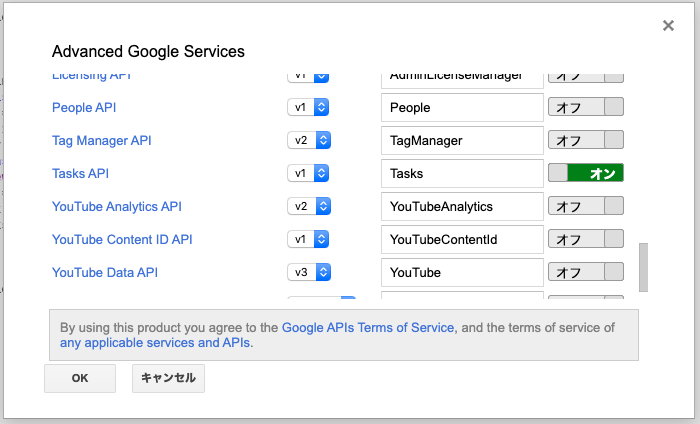Open Google APIs Terms of Service link
The image size is (700, 424).
(368, 328)
